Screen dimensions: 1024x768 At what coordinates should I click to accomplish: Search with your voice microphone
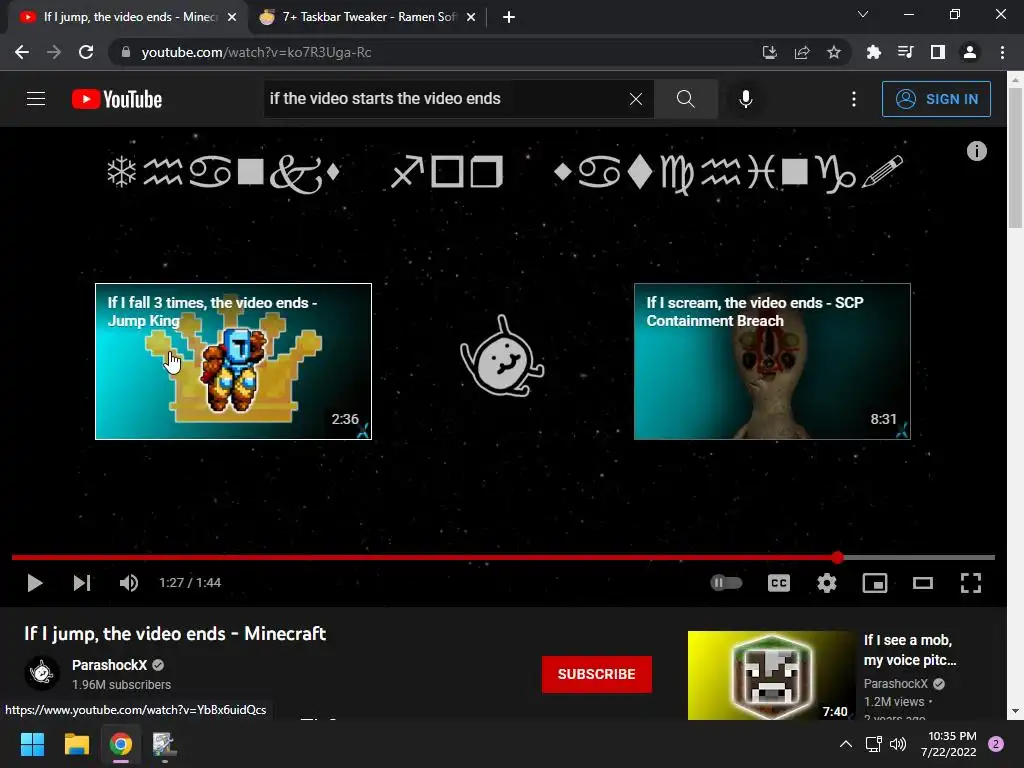(746, 99)
